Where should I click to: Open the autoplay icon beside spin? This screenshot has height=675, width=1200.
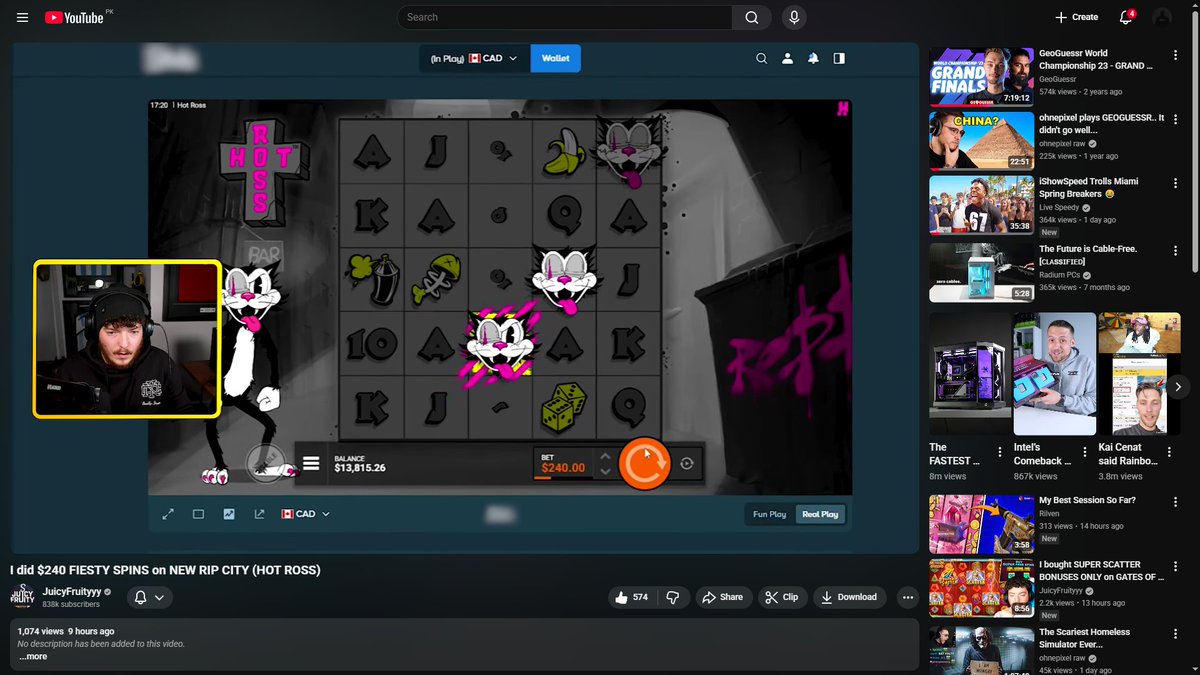pyautogui.click(x=686, y=464)
